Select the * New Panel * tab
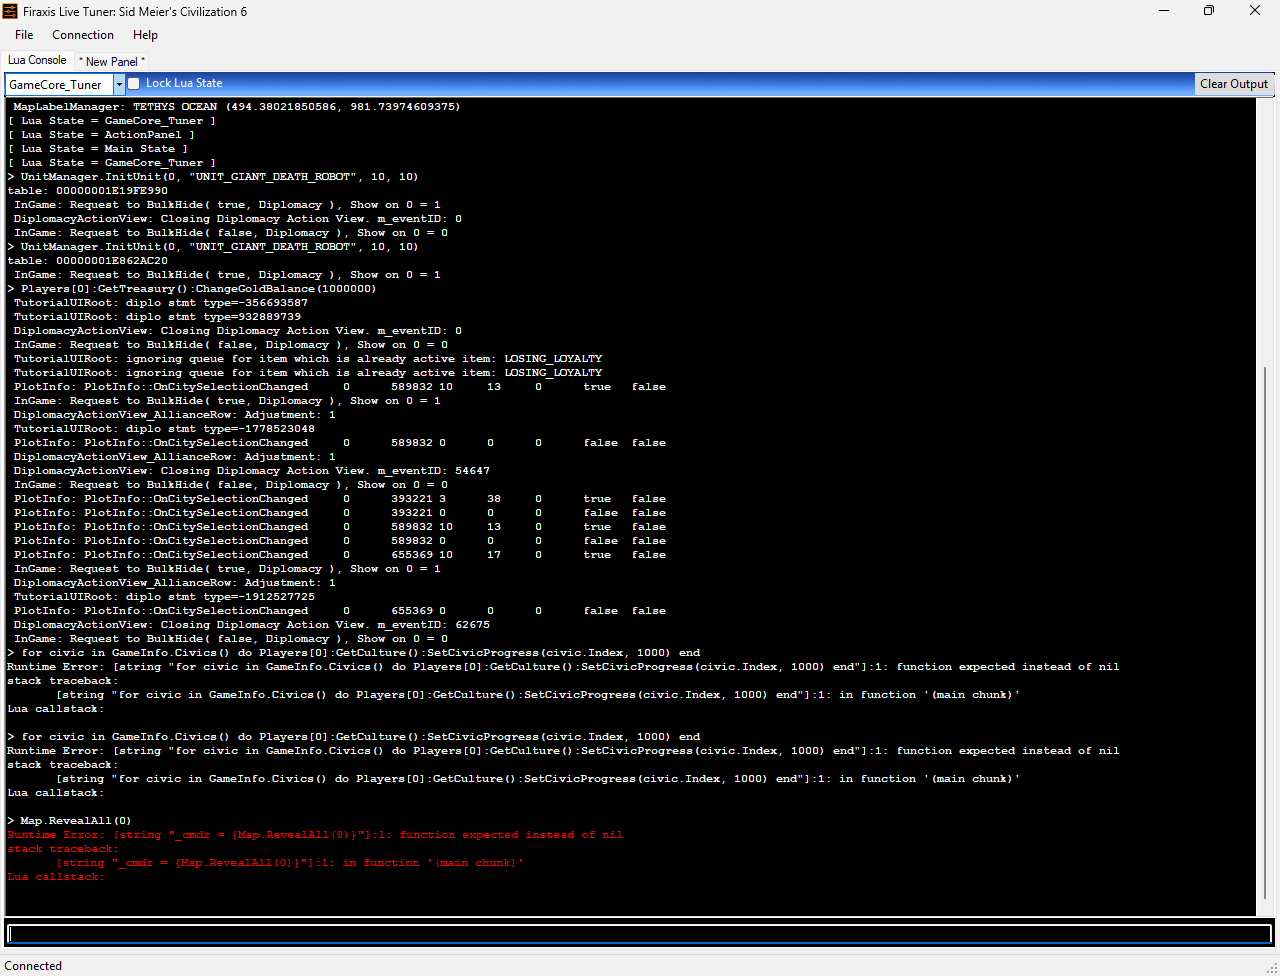 coord(112,61)
